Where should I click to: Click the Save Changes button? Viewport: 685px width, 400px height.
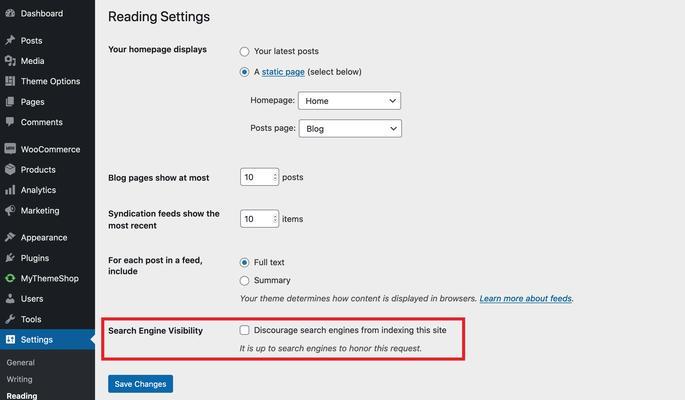coord(141,384)
